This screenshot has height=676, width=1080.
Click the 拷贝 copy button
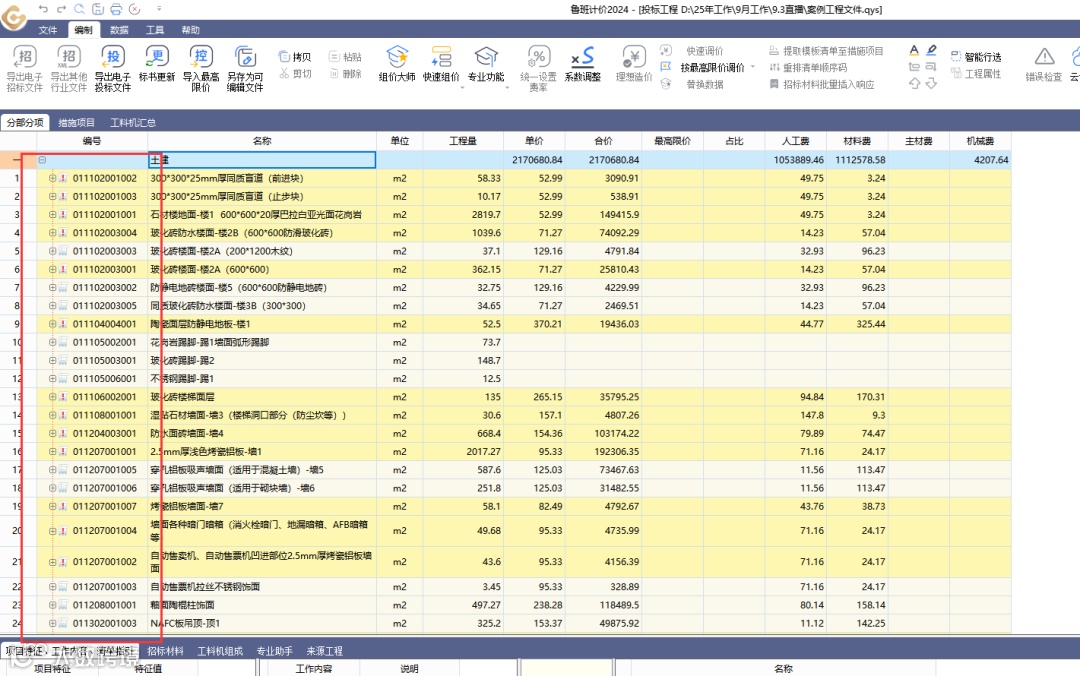point(295,57)
